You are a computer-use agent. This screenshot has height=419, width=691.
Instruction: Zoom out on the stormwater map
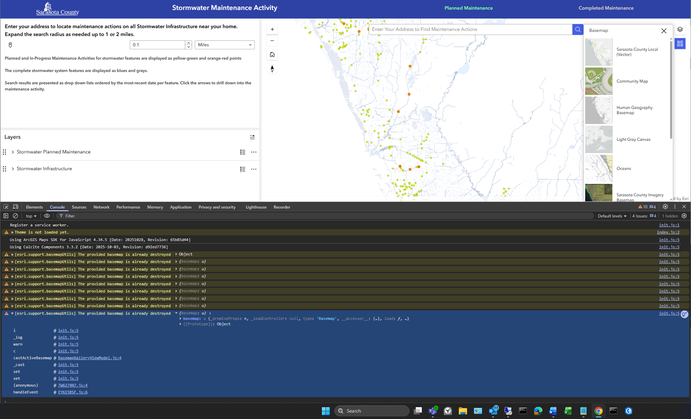pos(273,41)
